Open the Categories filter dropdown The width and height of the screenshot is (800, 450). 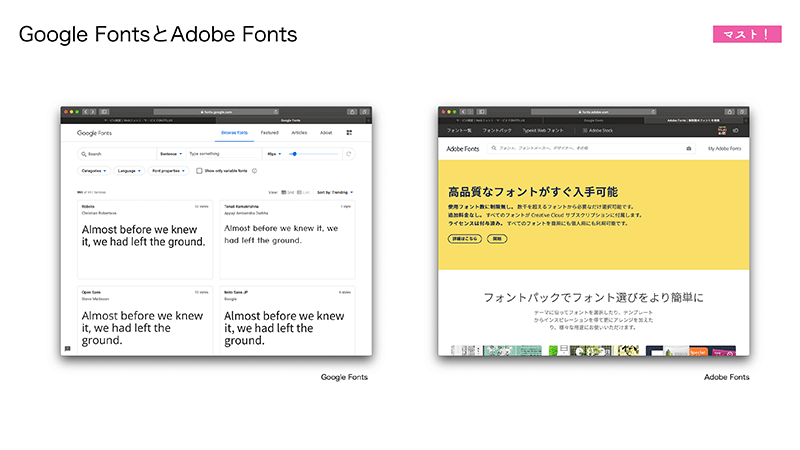95,171
